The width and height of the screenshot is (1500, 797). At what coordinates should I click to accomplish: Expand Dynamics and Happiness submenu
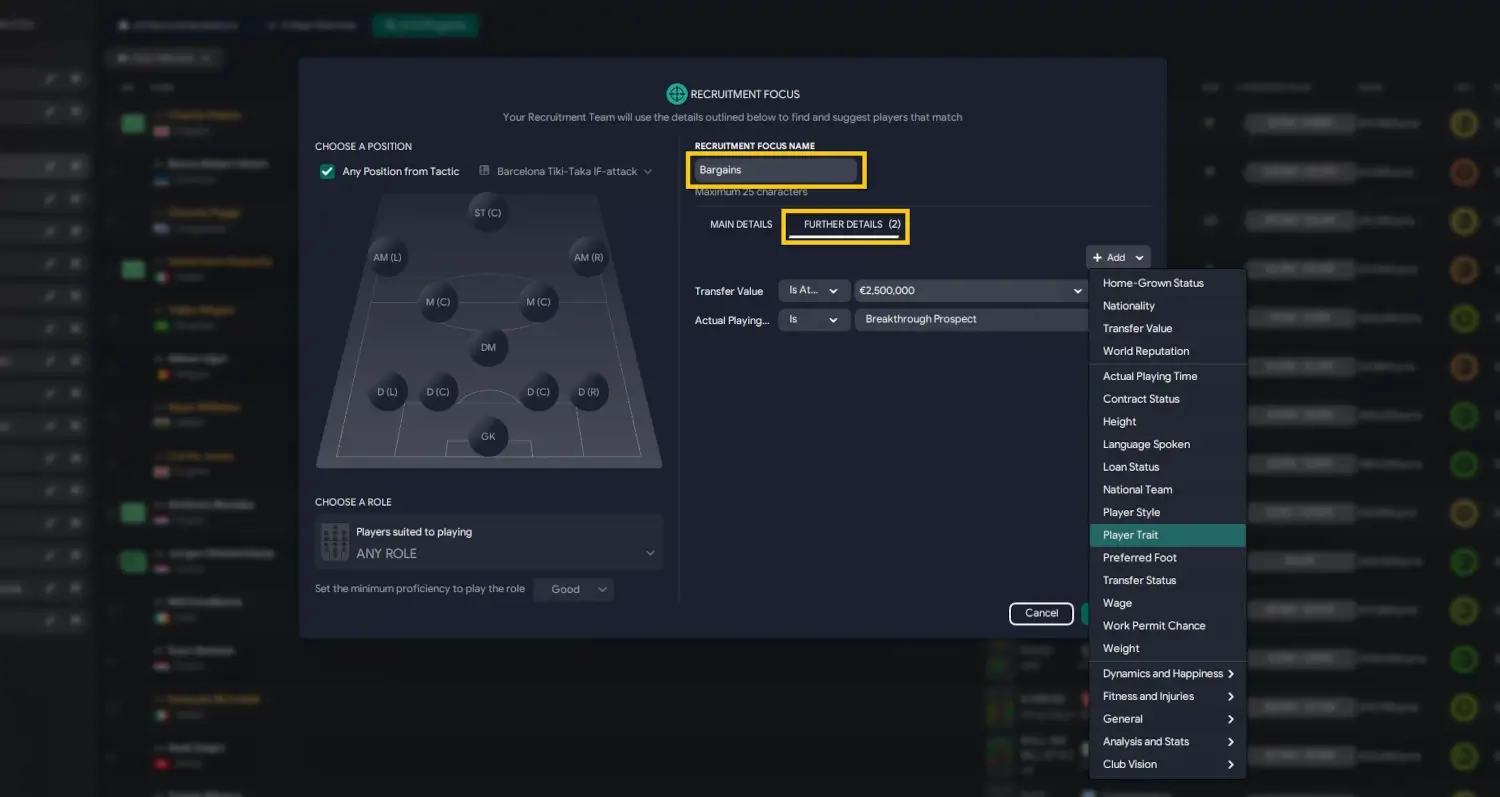tap(1167, 674)
